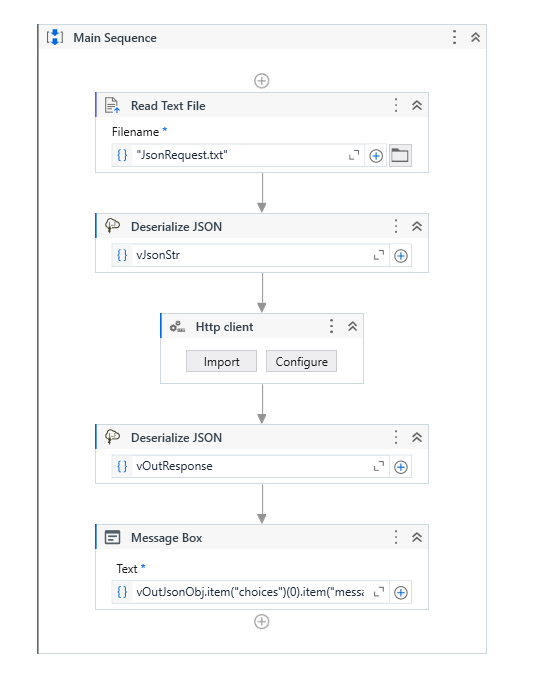Collapse the Message Box activity
The height and width of the screenshot is (689, 542).
[x=417, y=537]
